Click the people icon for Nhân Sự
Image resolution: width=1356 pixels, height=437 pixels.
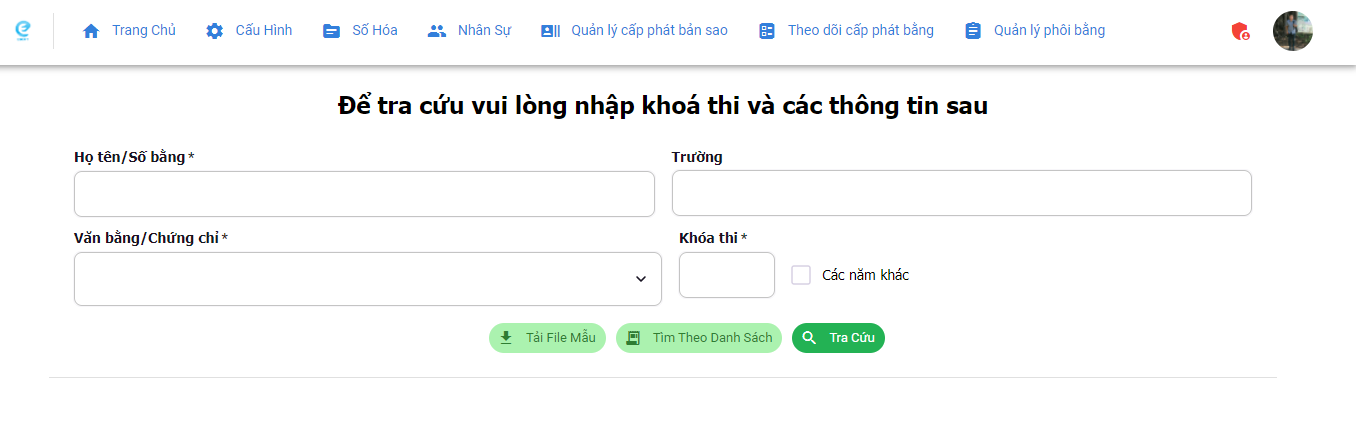[x=437, y=31]
